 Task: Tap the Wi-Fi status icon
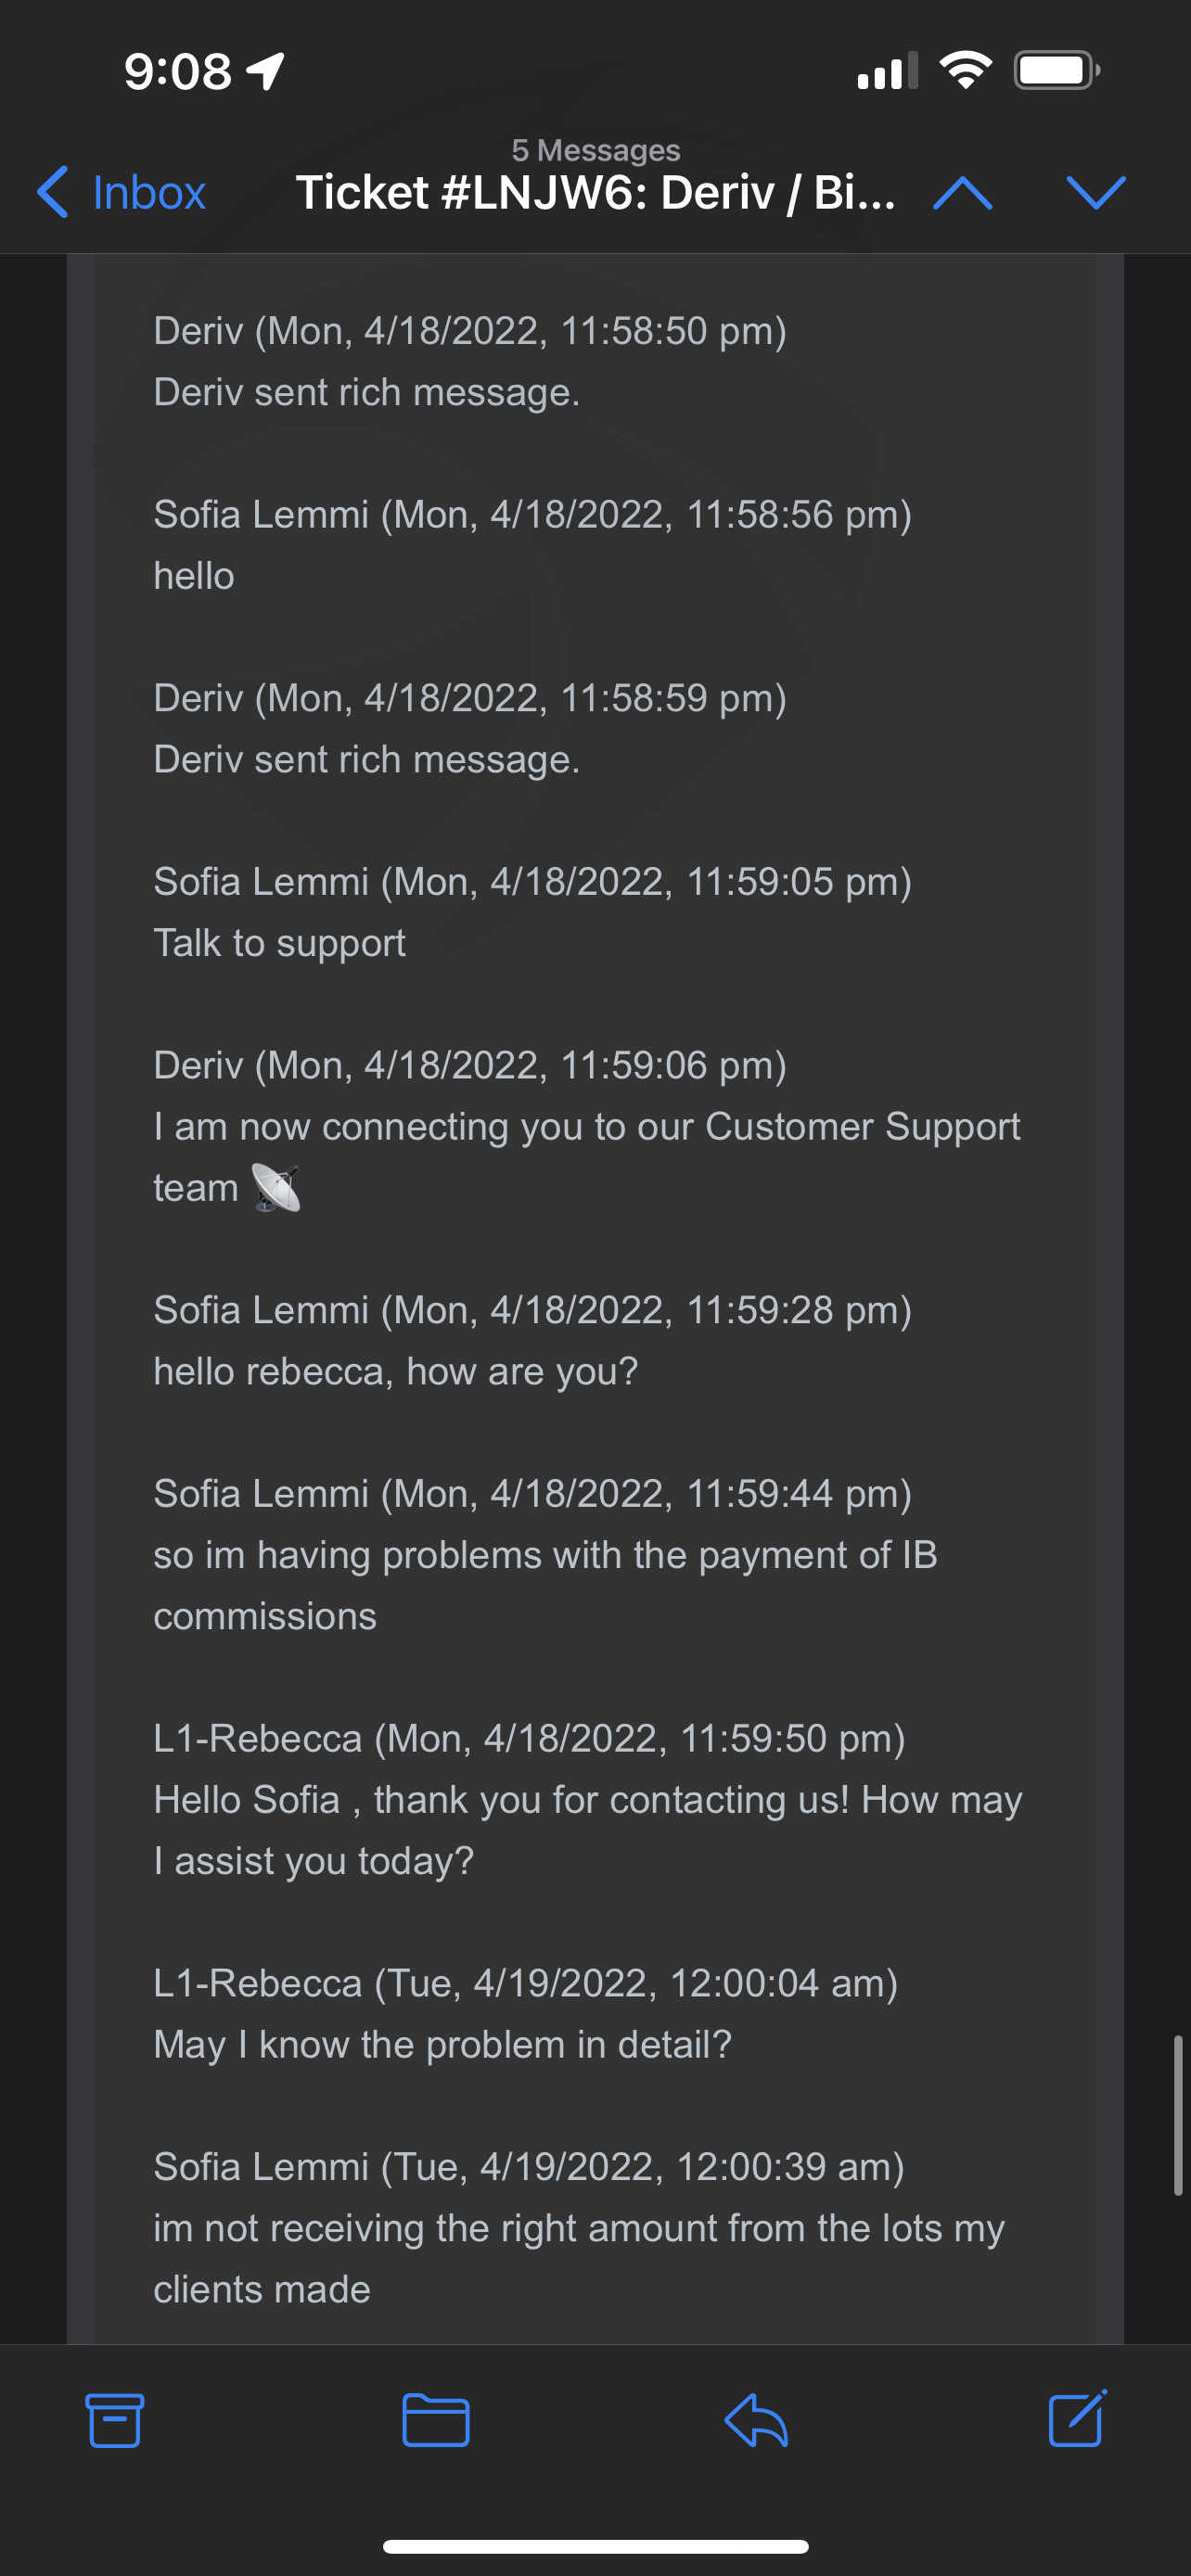coord(965,70)
